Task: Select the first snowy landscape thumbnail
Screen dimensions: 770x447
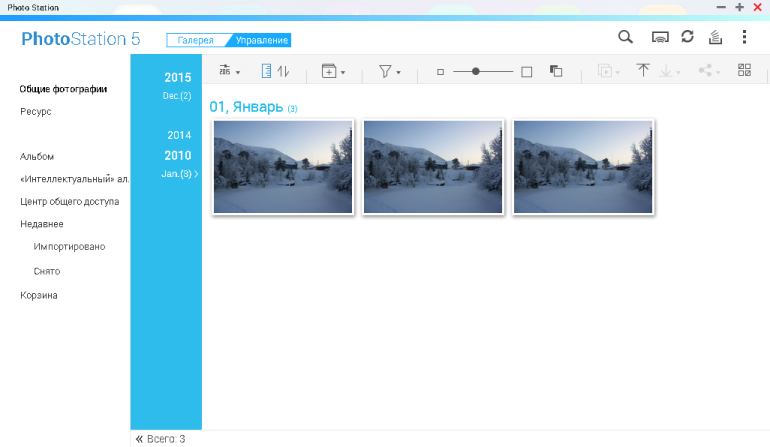Action: [x=283, y=167]
